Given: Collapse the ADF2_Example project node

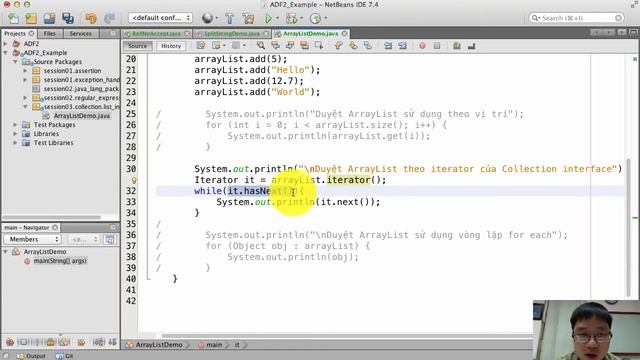Looking at the screenshot, I should pyautogui.click(x=6, y=53).
